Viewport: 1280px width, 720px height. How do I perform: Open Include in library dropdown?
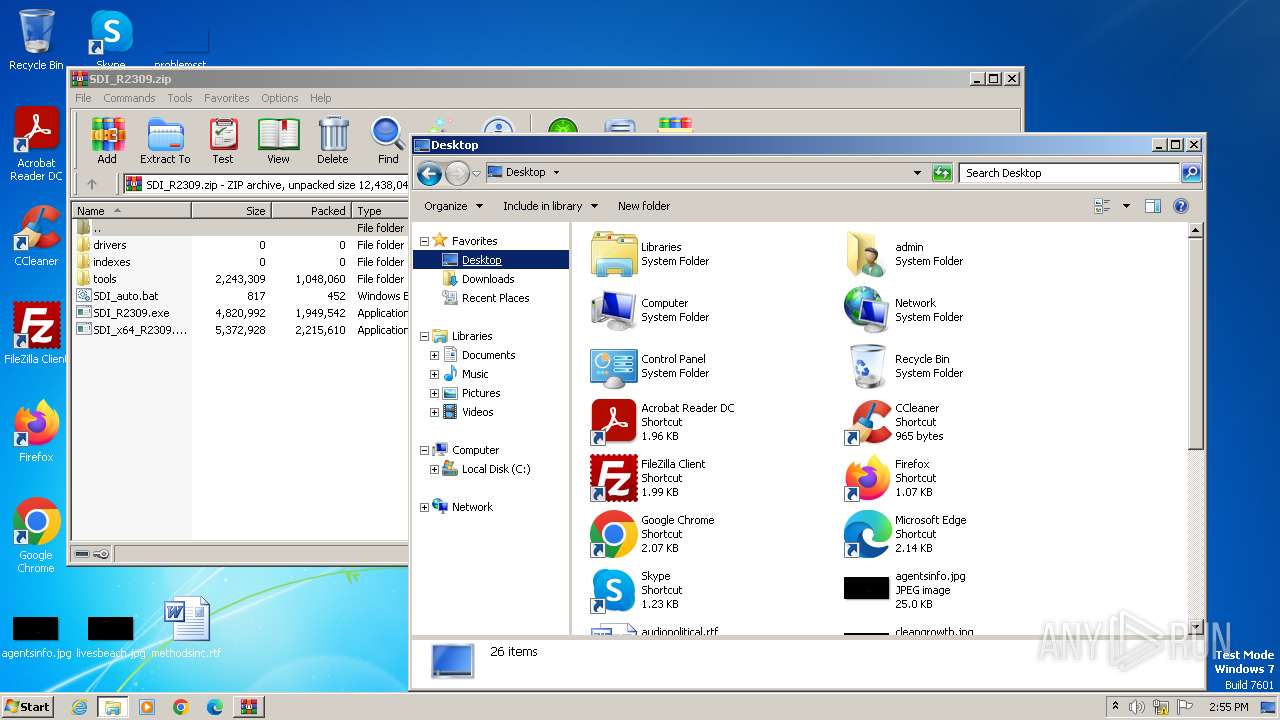550,206
